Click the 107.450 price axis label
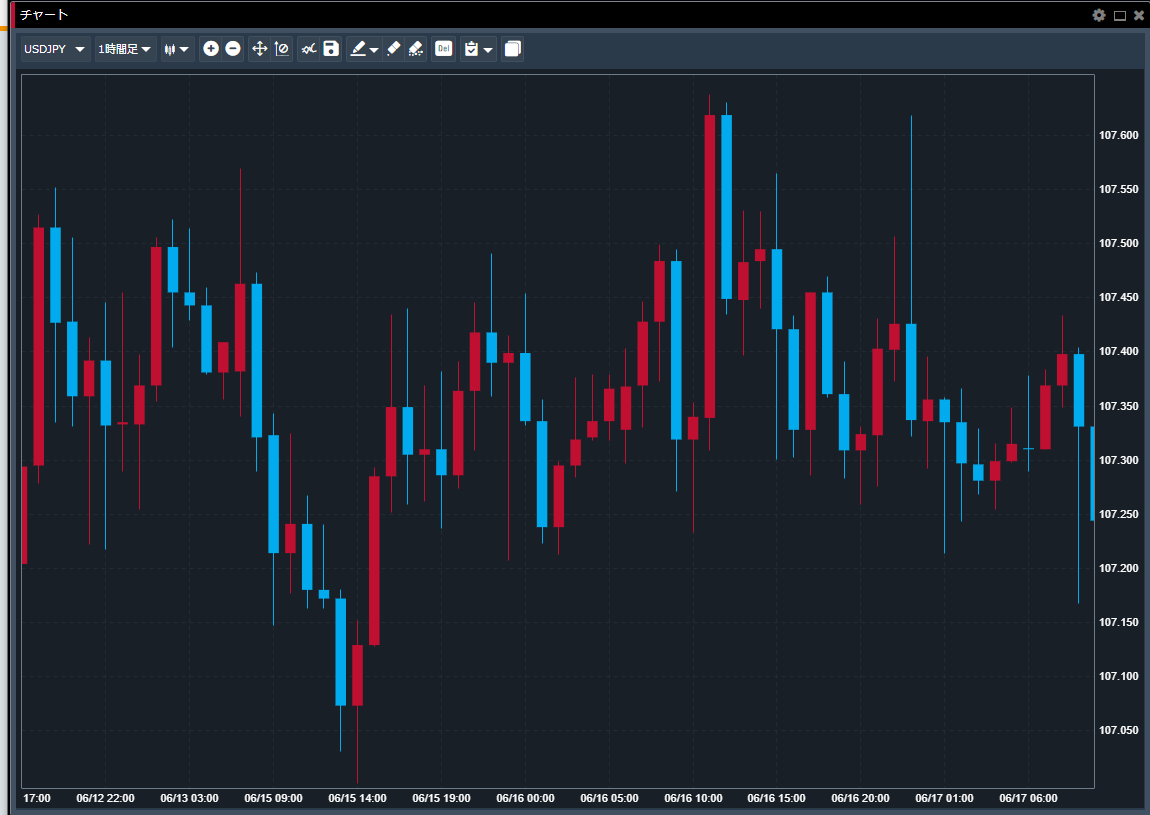The height and width of the screenshot is (815, 1150). coord(1118,297)
